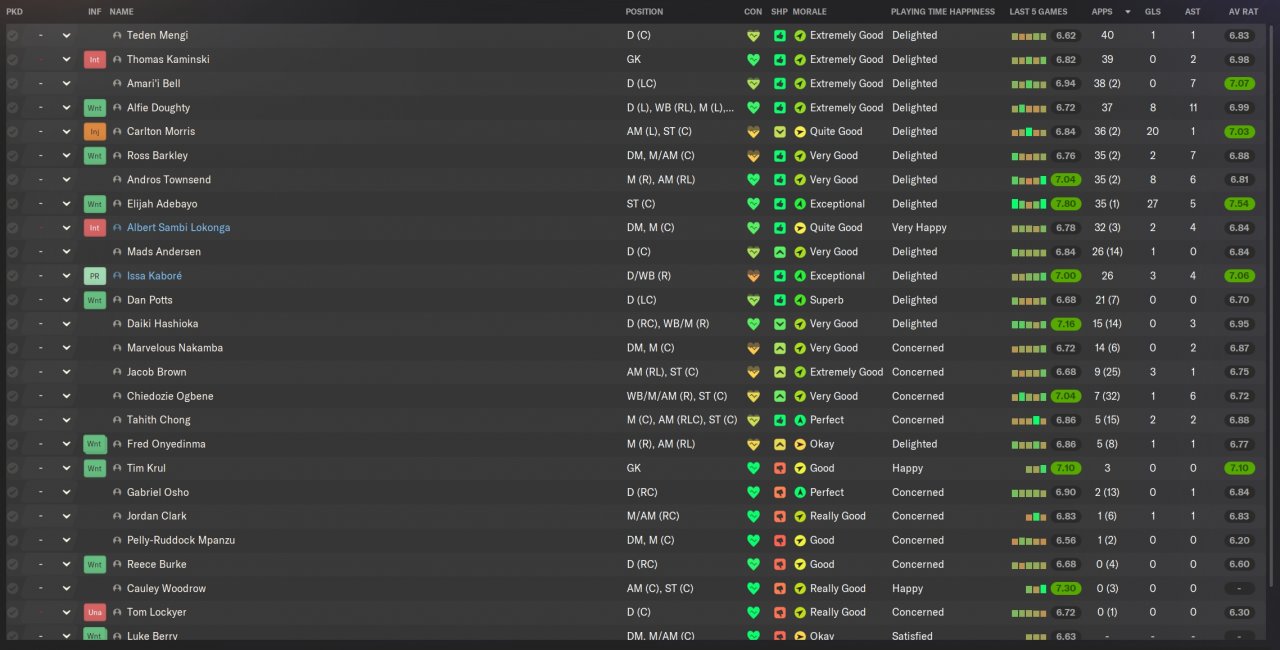This screenshot has height=650, width=1280.
Task: Open the position dropdown for Jordan Clark
Action: (x=66, y=515)
